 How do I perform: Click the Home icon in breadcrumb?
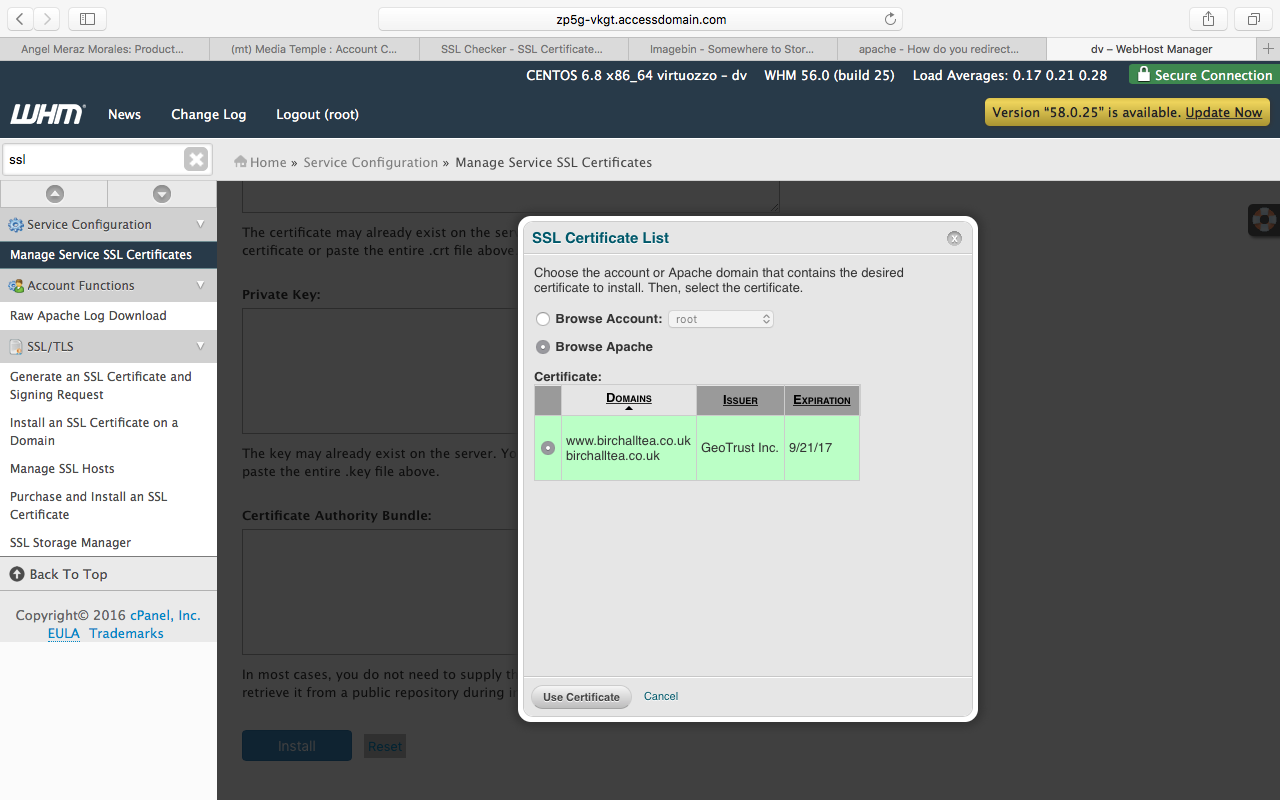pyautogui.click(x=240, y=162)
